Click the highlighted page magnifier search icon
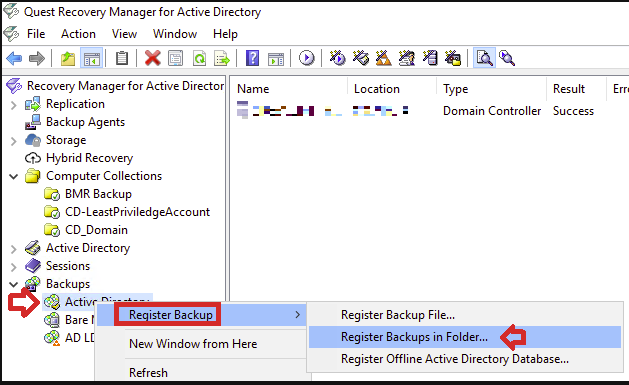This screenshot has height=385, width=629. 484,59
